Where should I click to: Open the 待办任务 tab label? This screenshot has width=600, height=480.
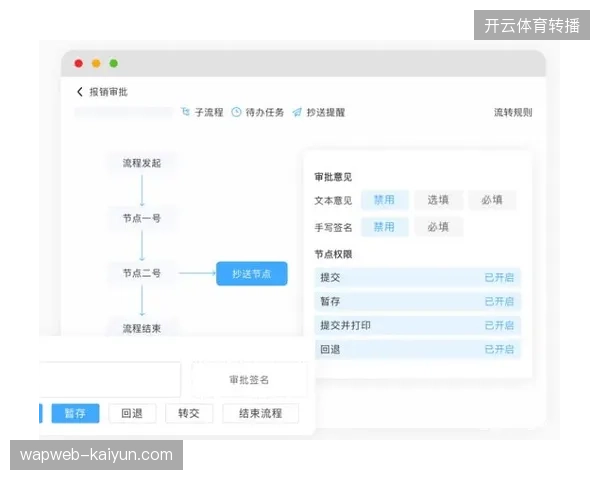265,112
